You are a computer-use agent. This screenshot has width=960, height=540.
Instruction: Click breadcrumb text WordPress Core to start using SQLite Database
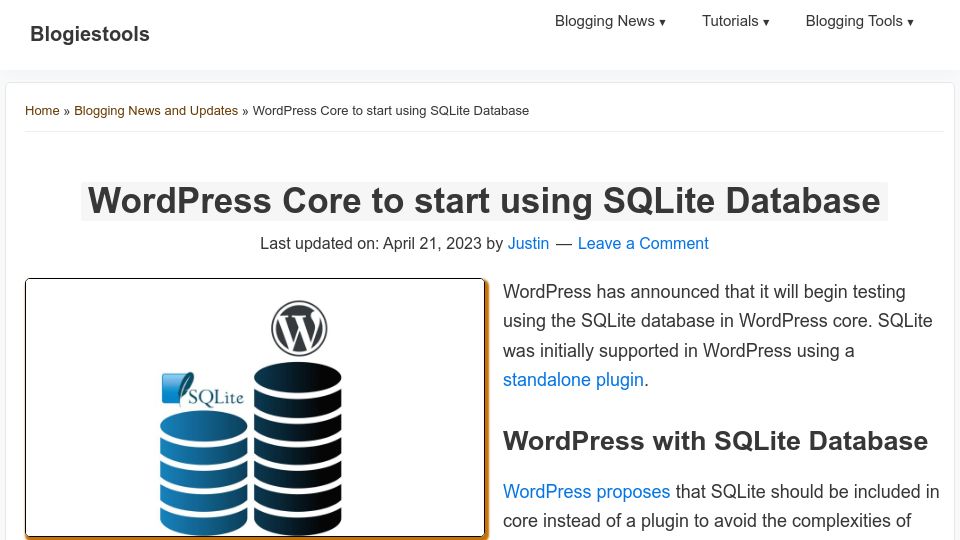(x=391, y=111)
